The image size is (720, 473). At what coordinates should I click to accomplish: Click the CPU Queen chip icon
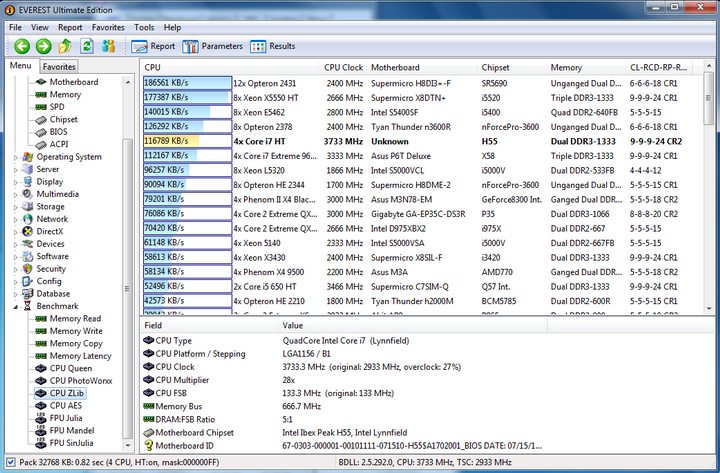point(41,368)
